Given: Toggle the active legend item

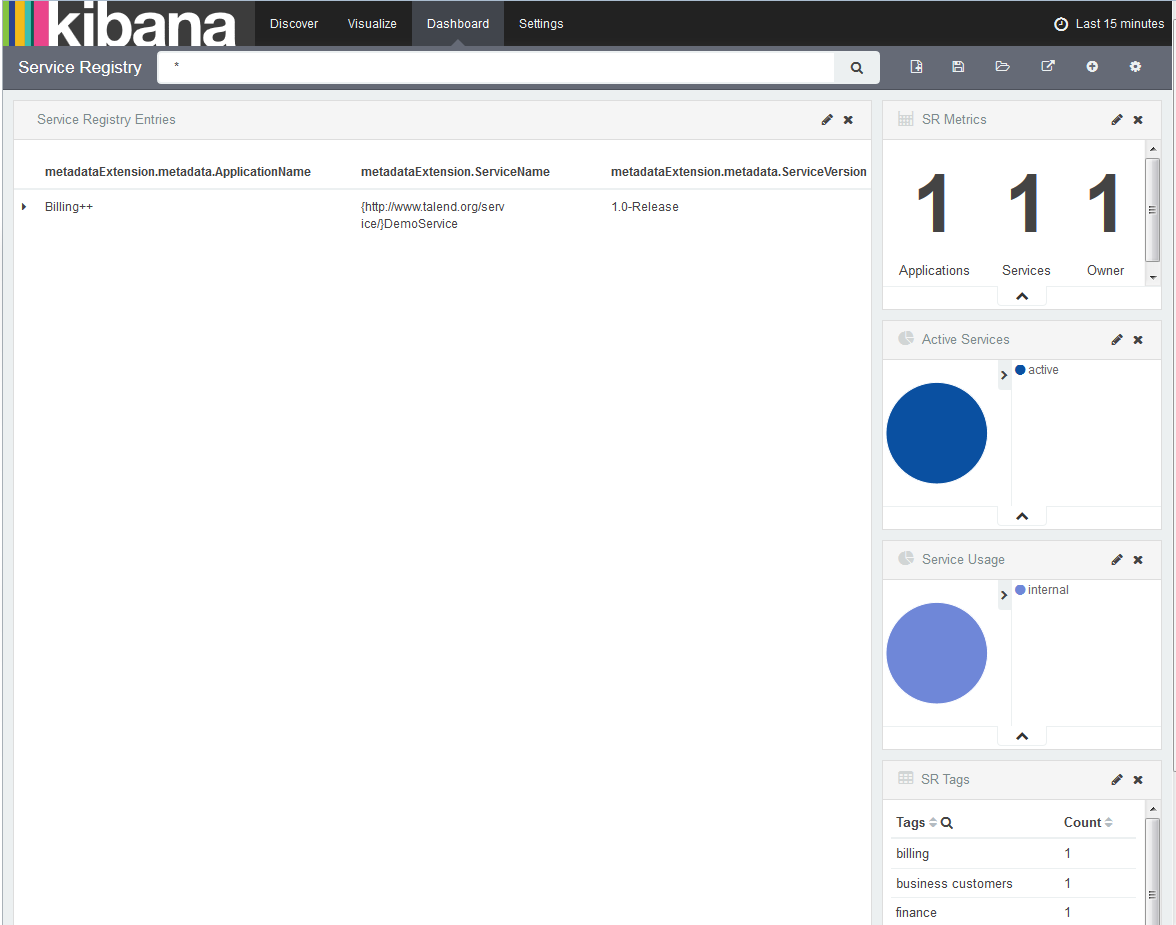Looking at the screenshot, I should 1042,370.
